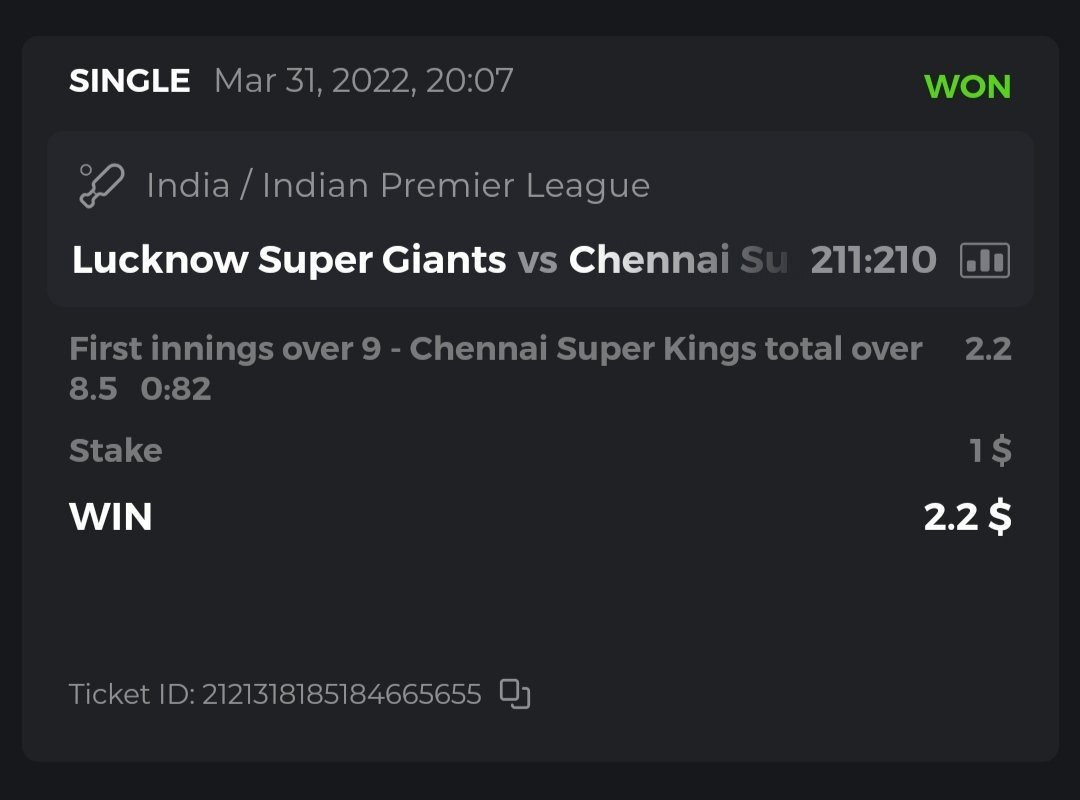Click the 211:210 match score
Screen dimensions: 1080x800
873,261
